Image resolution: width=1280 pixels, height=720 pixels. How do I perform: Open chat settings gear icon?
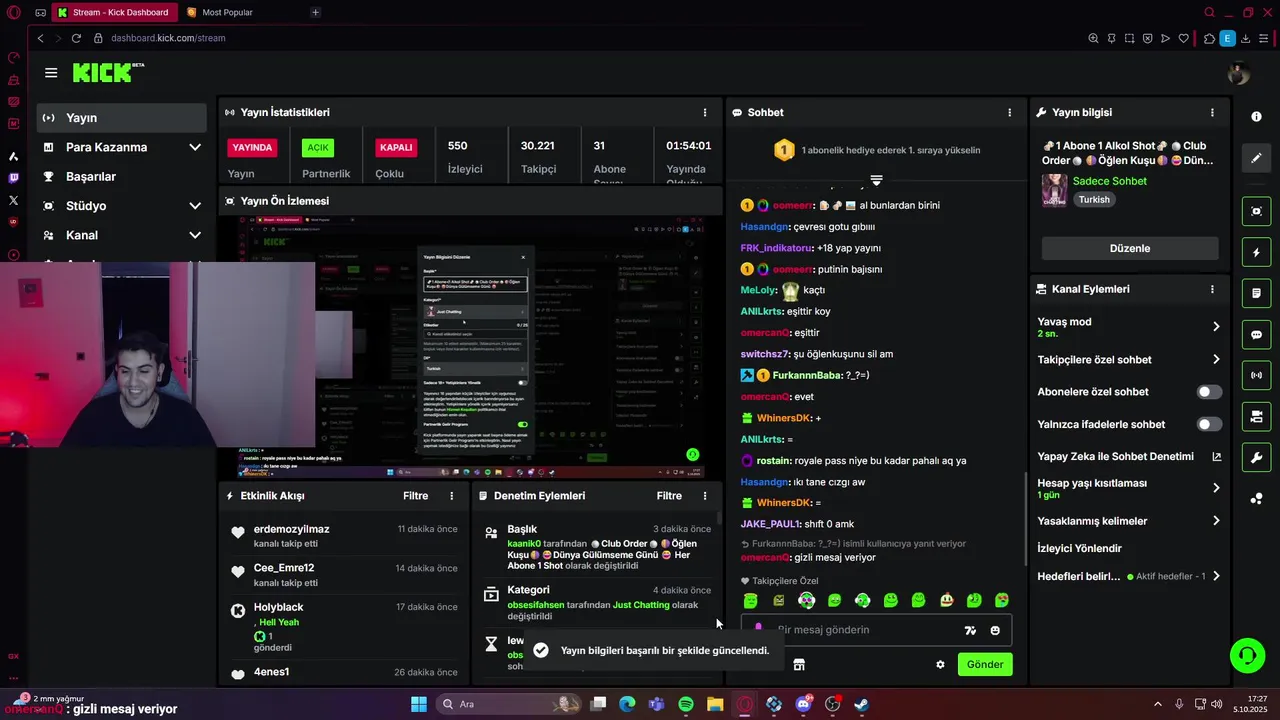tap(940, 664)
